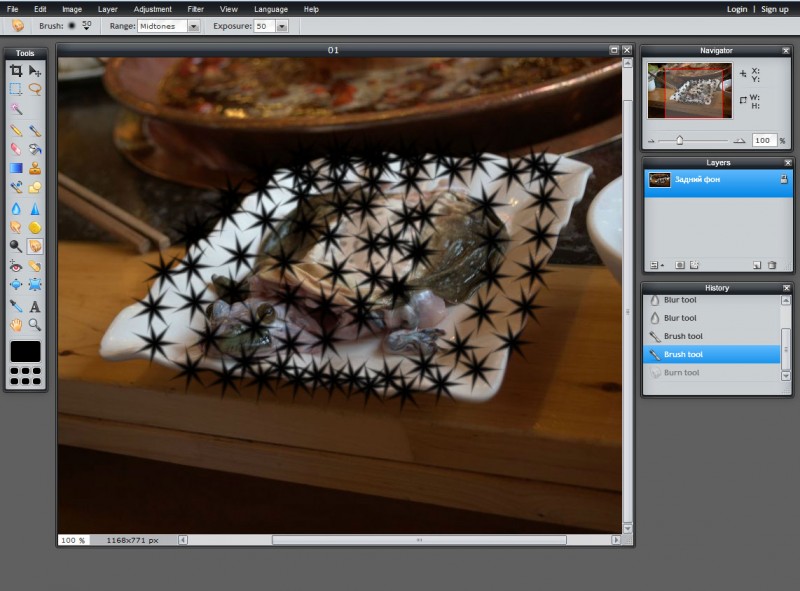Image resolution: width=800 pixels, height=591 pixels.
Task: Click the Navigator zoom slider handle
Action: click(680, 140)
